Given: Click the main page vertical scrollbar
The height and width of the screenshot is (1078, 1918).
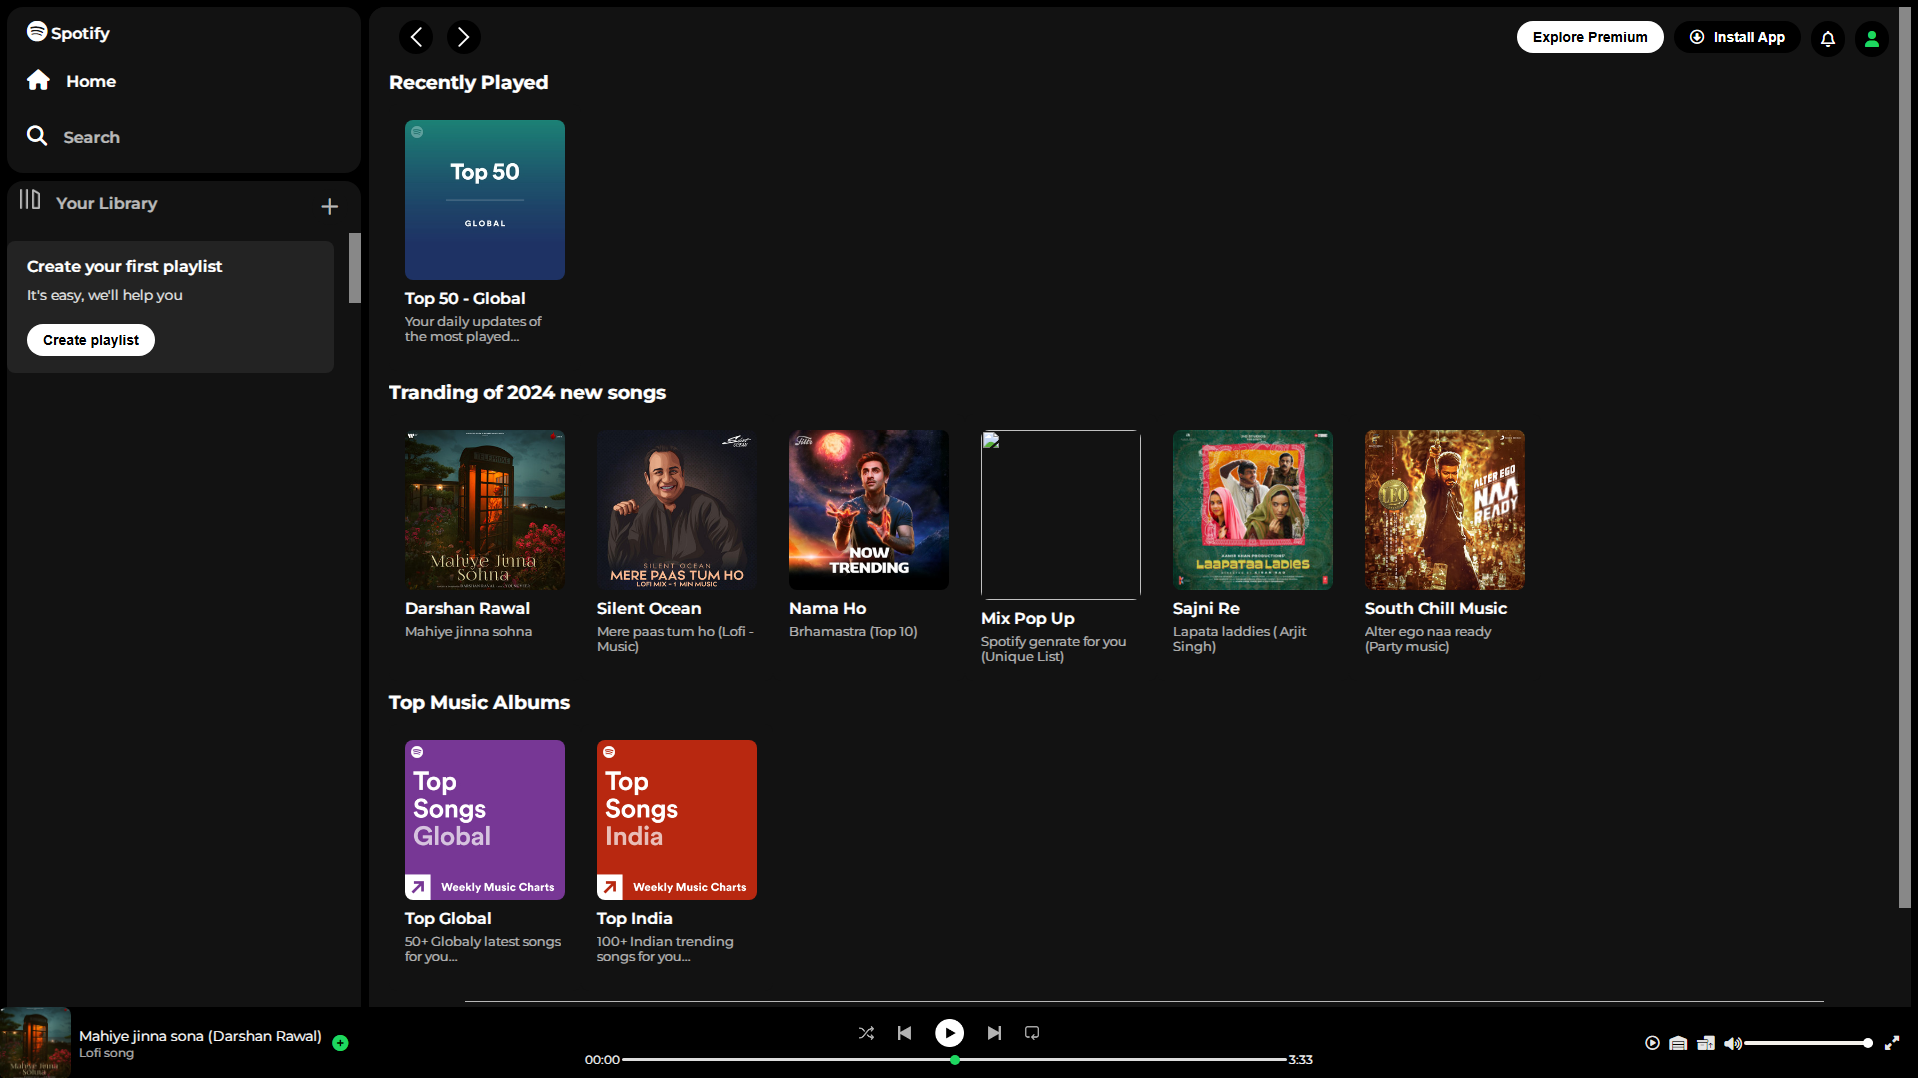Looking at the screenshot, I should (x=1904, y=458).
